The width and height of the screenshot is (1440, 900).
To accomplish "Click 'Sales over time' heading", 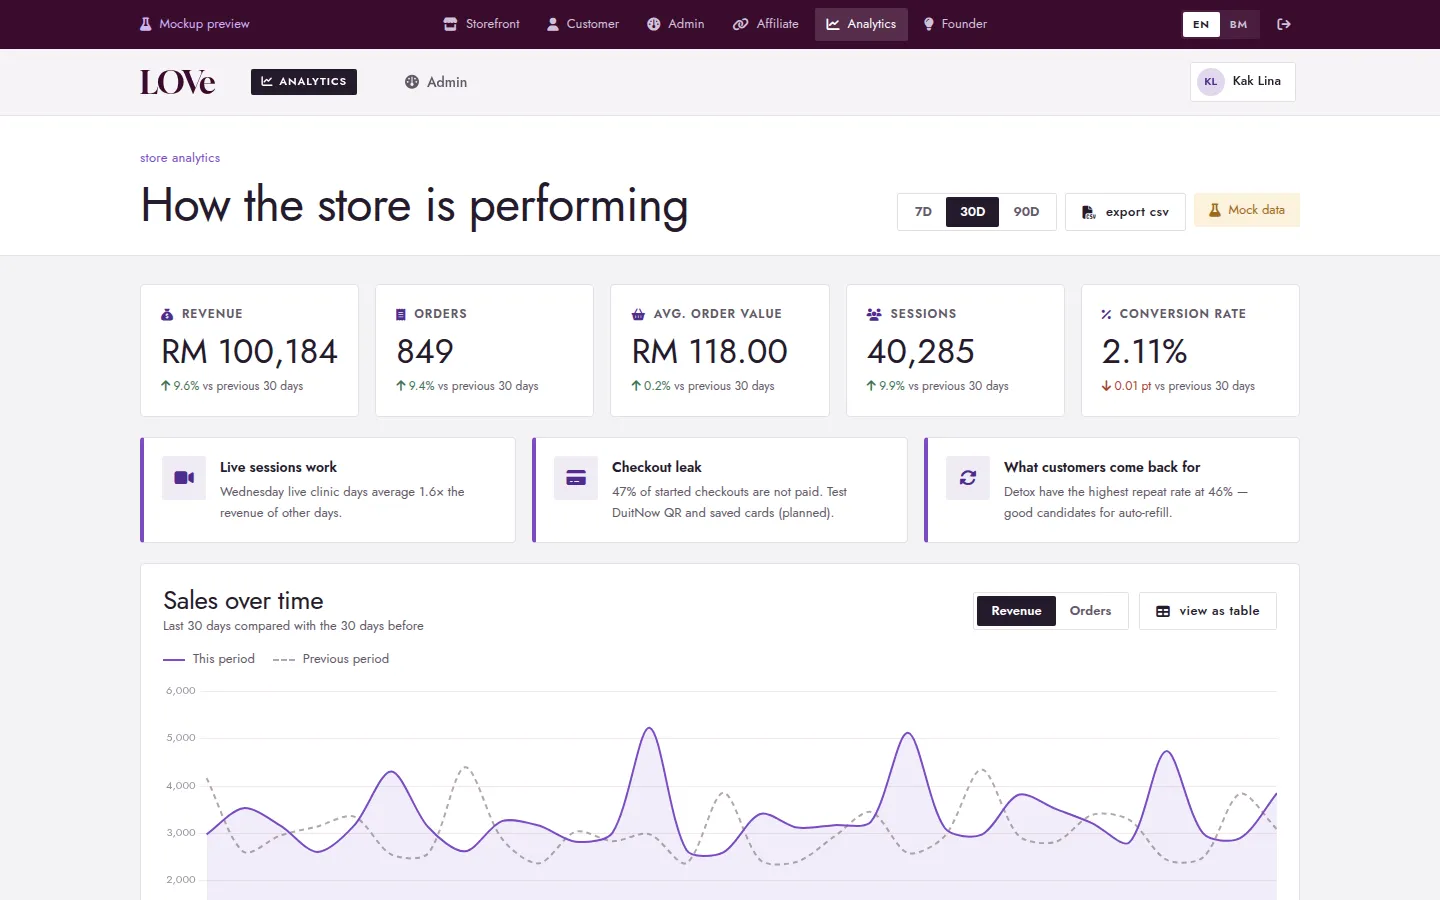I will coord(243,601).
